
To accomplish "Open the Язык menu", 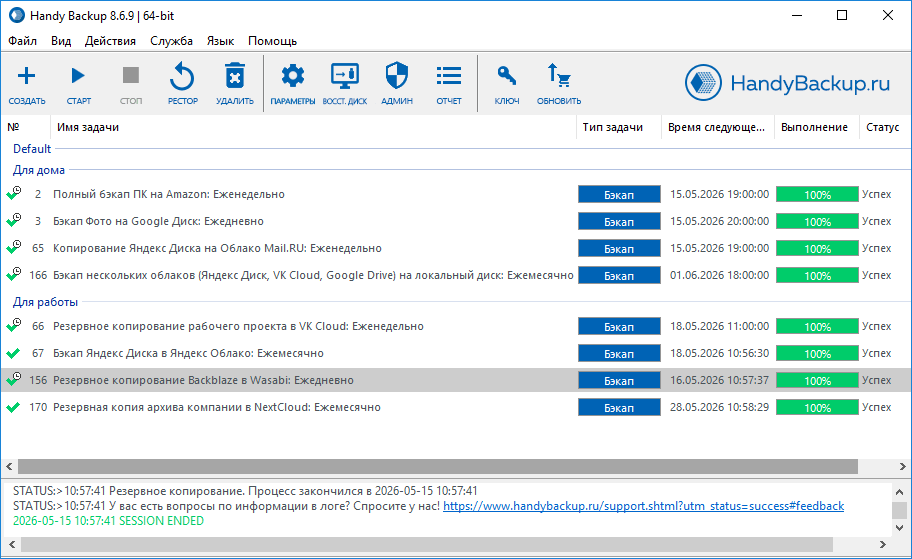I will click(x=220, y=41).
